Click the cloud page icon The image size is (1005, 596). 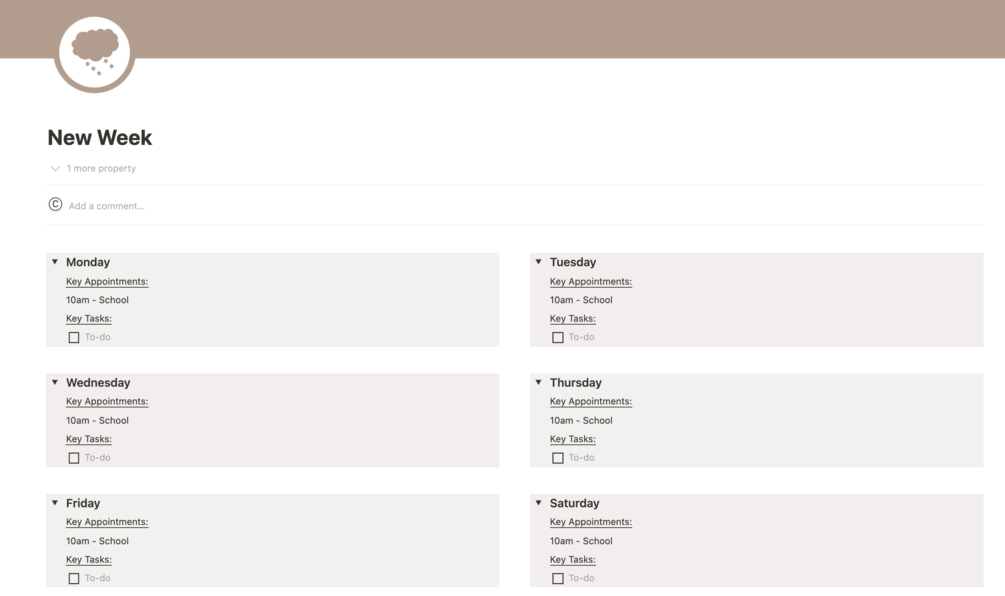(95, 54)
